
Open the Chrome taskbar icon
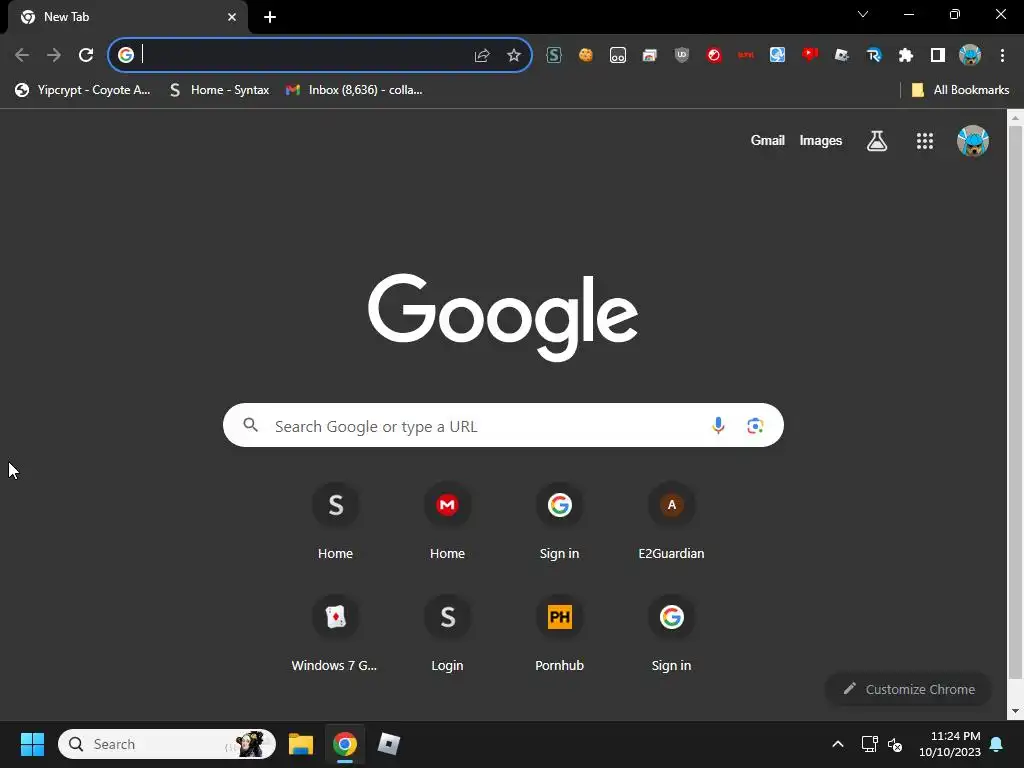pos(345,744)
